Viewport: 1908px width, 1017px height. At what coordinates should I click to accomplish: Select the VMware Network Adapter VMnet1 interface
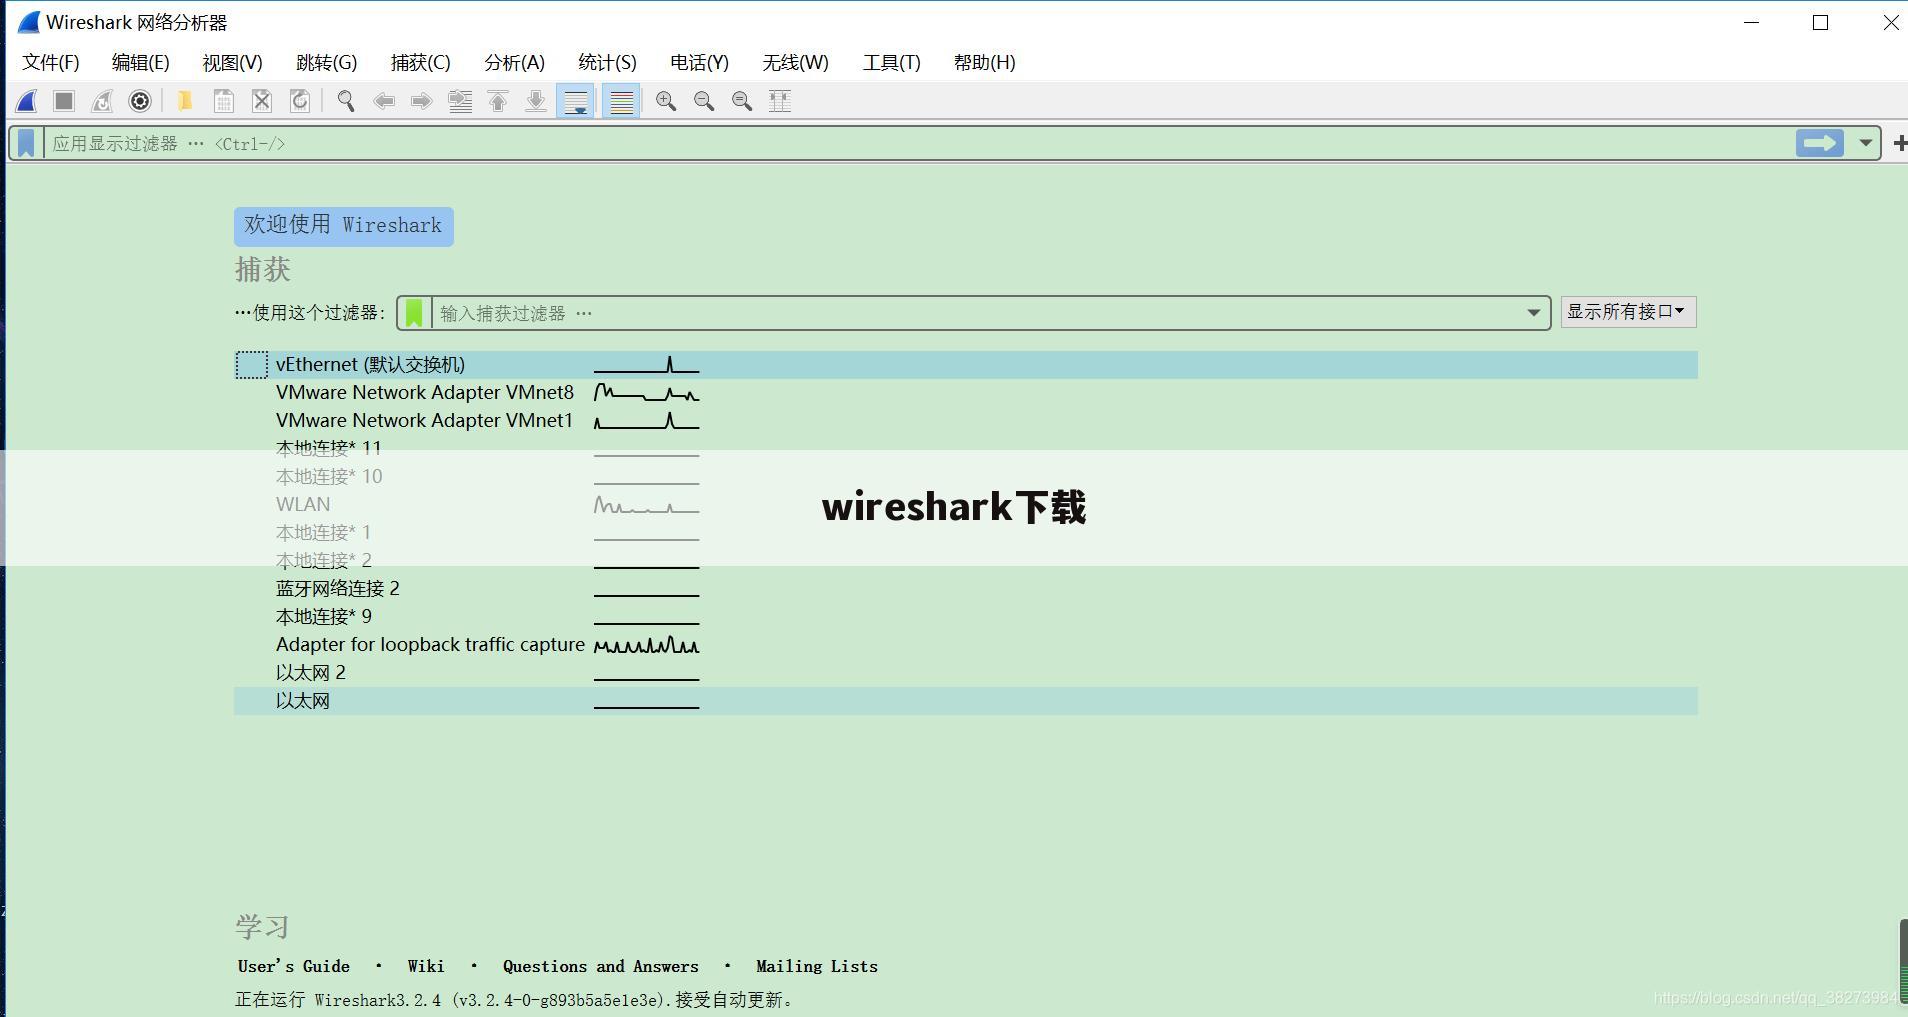point(966,421)
